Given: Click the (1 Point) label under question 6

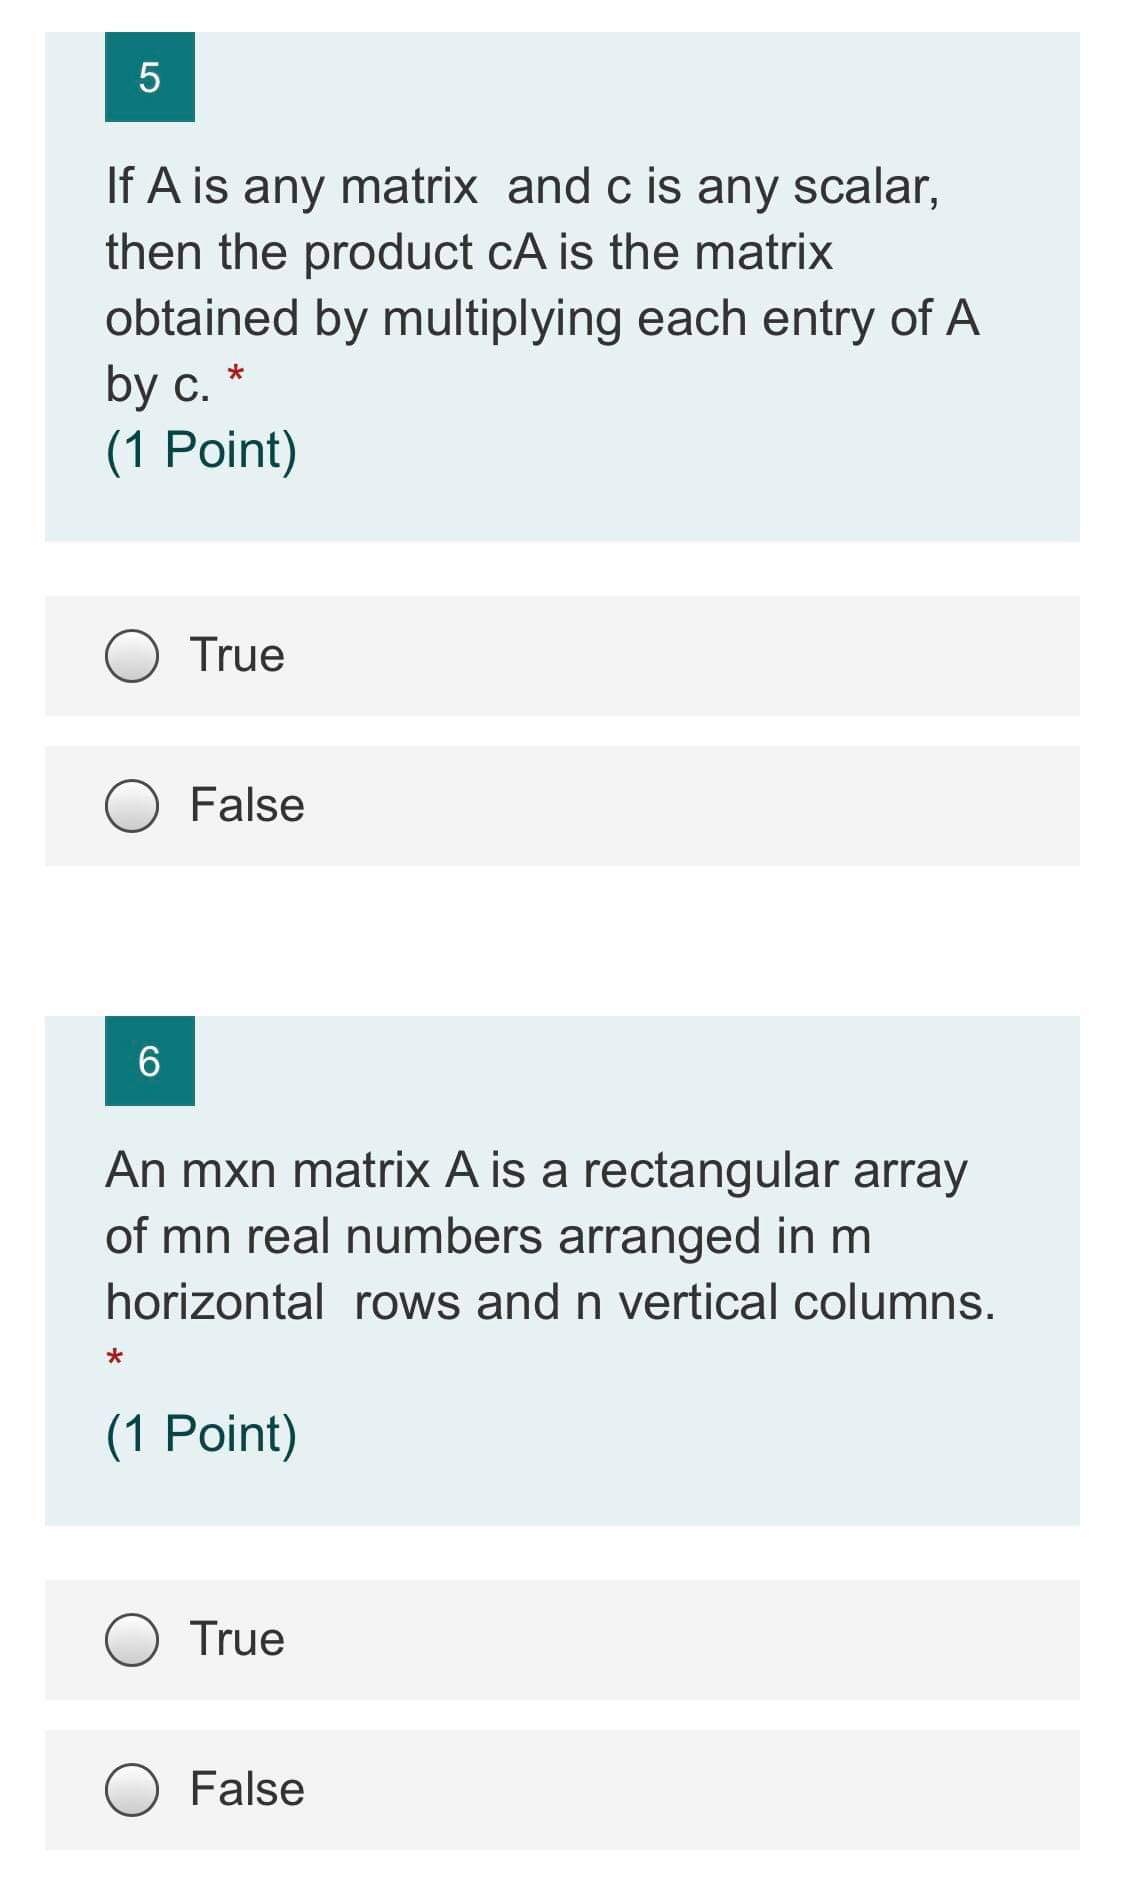Looking at the screenshot, I should 200,1434.
